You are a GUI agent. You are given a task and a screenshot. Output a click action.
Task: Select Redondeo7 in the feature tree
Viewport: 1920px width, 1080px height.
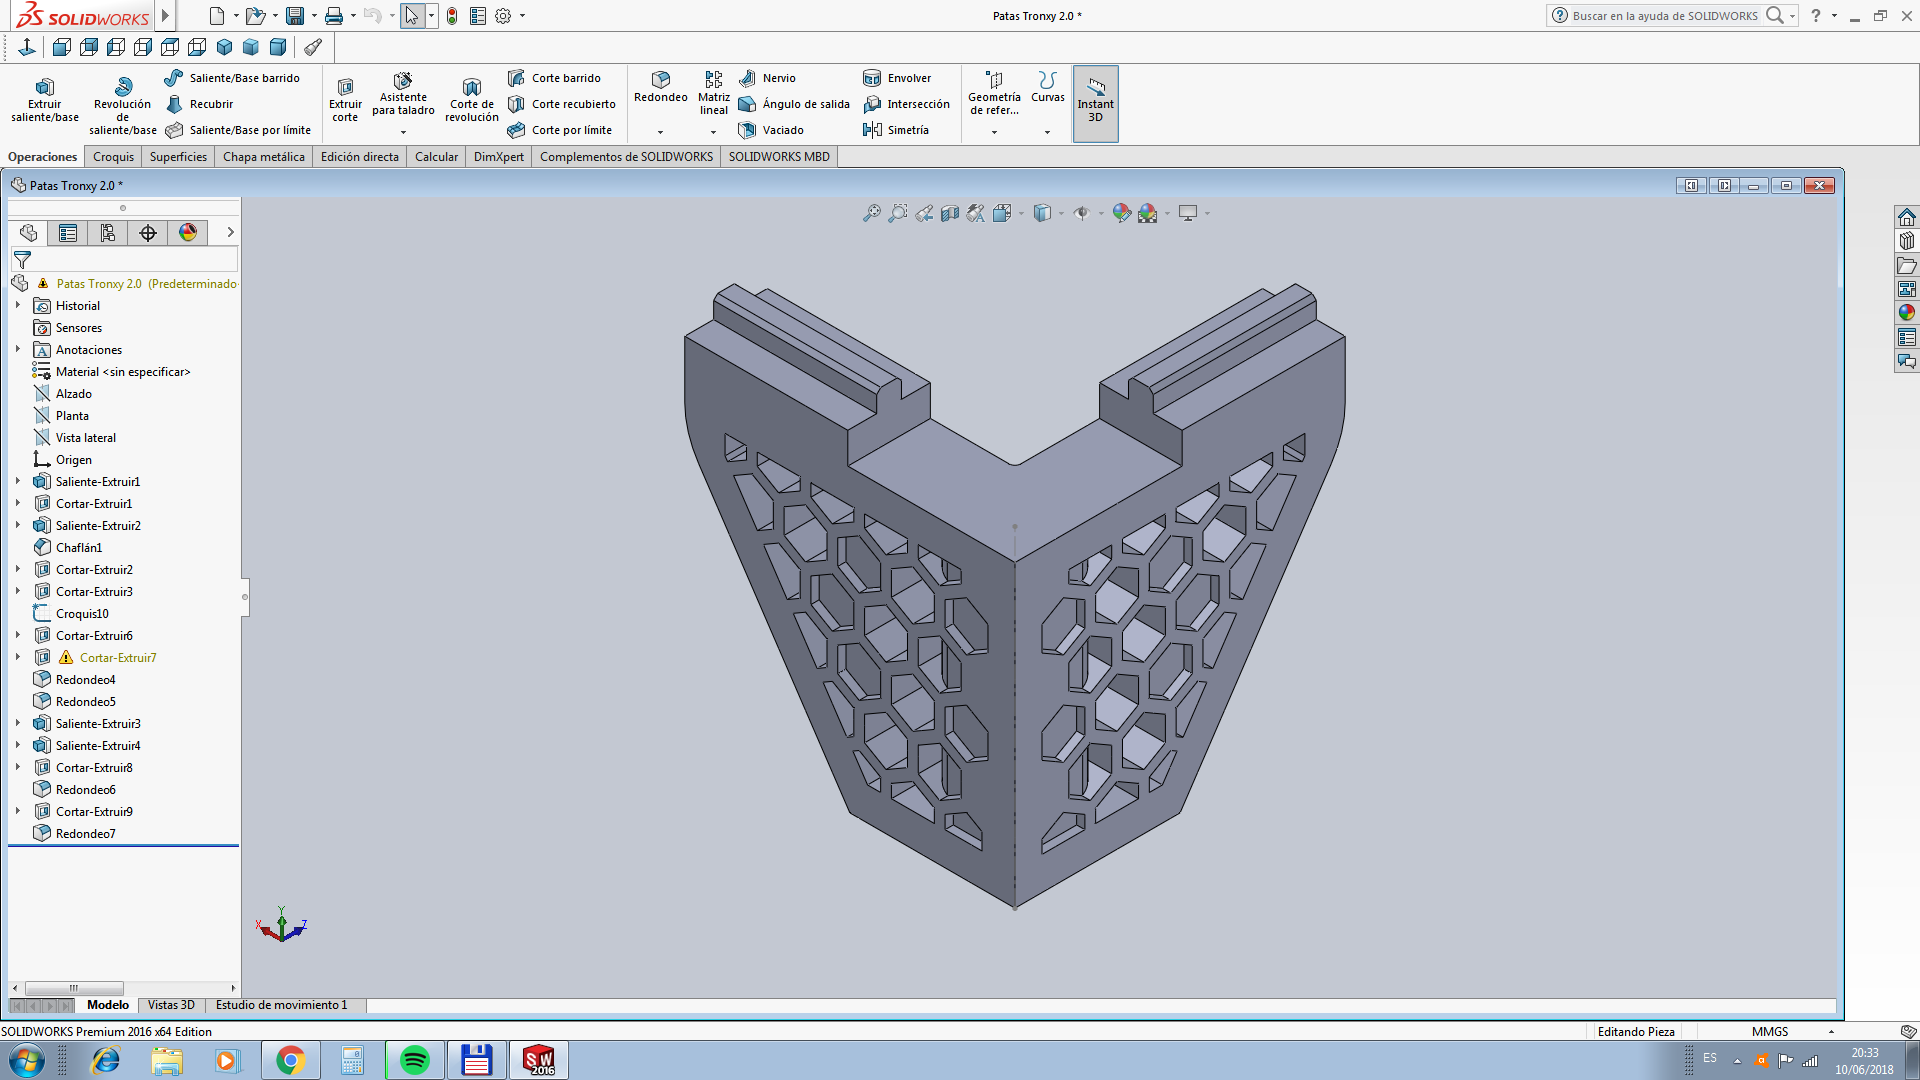75,834
